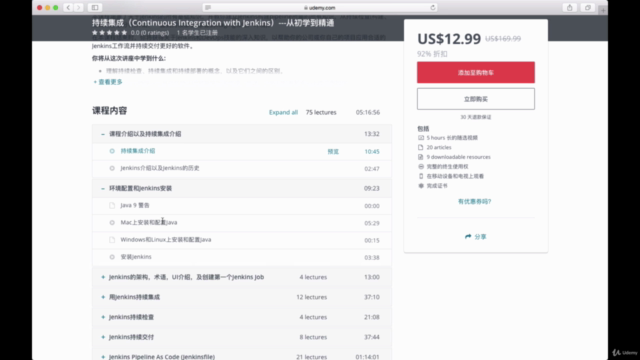Click the 75 lectures count text

coord(321,112)
